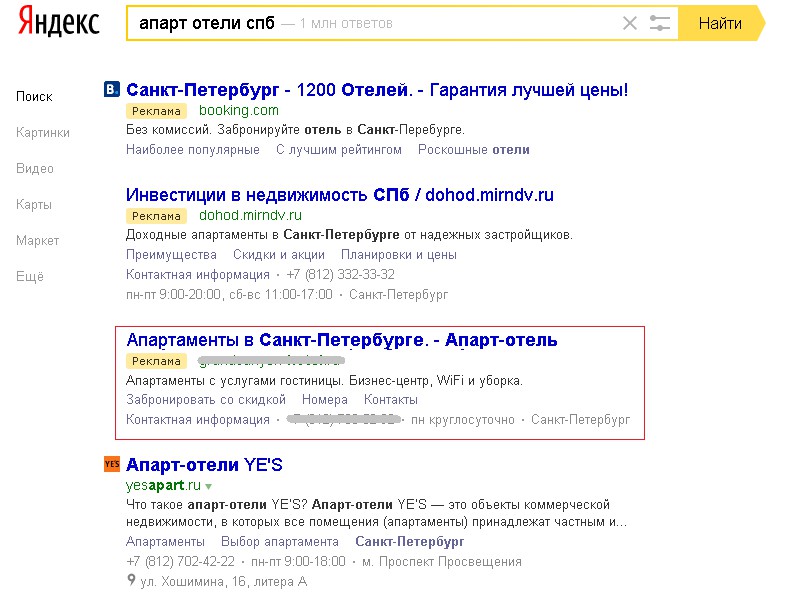Switch to Видео section
This screenshot has height=594, width=789.
point(35,168)
